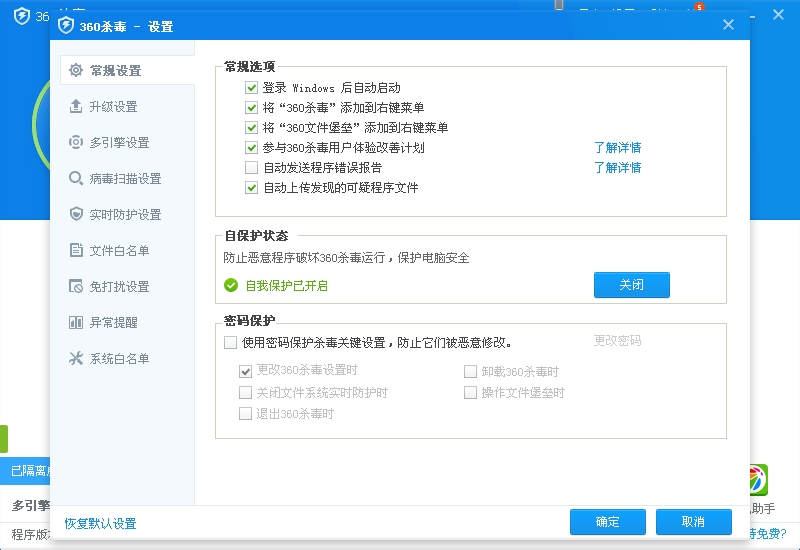Select the multi-engine icon beside 多引擎设置
Screen dimensions: 800x550
pos(75,142)
